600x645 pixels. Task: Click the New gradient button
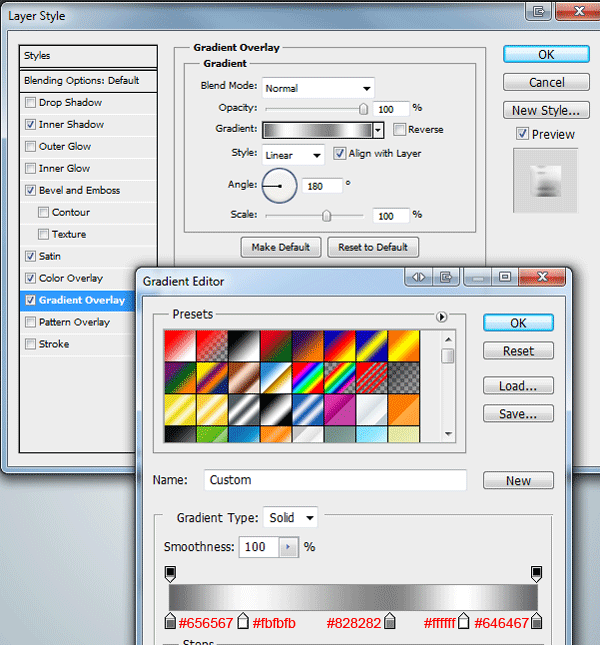pos(518,480)
